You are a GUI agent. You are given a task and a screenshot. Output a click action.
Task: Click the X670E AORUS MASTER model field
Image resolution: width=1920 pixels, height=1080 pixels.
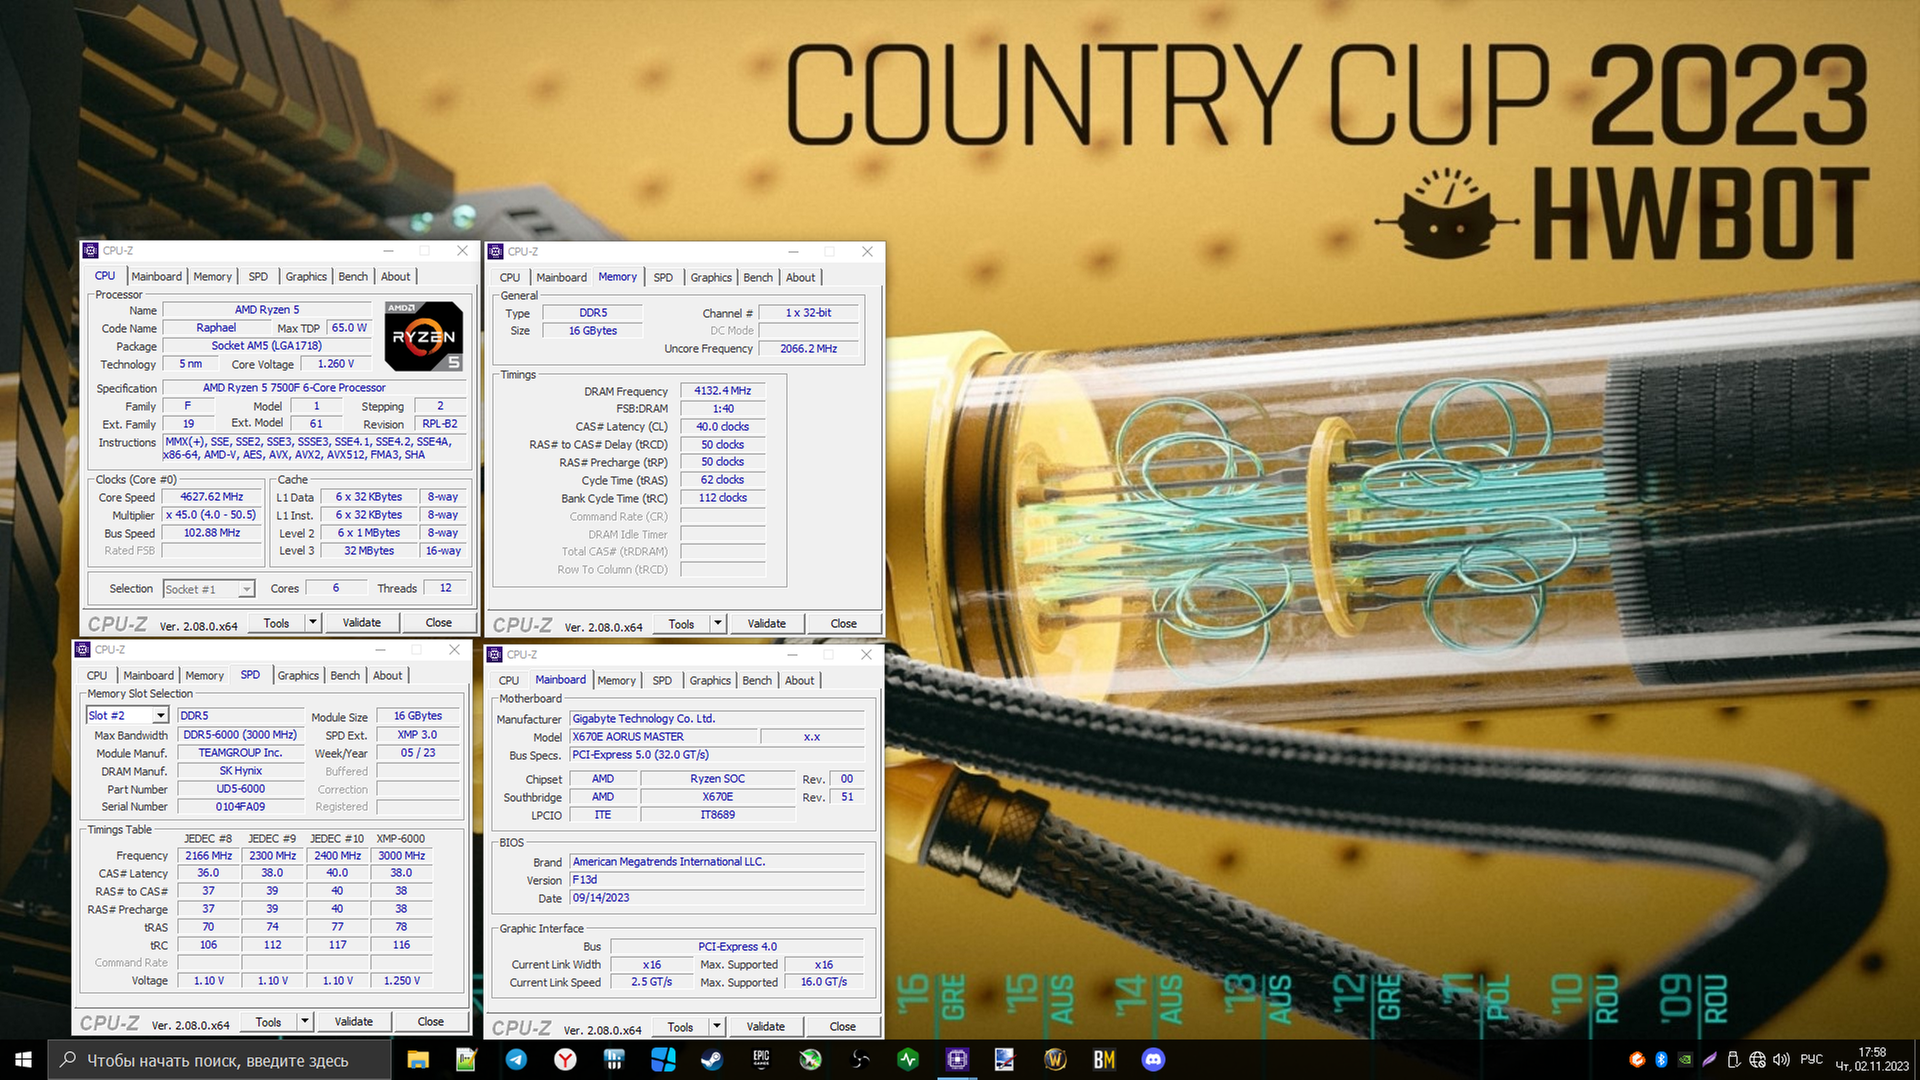pyautogui.click(x=664, y=737)
